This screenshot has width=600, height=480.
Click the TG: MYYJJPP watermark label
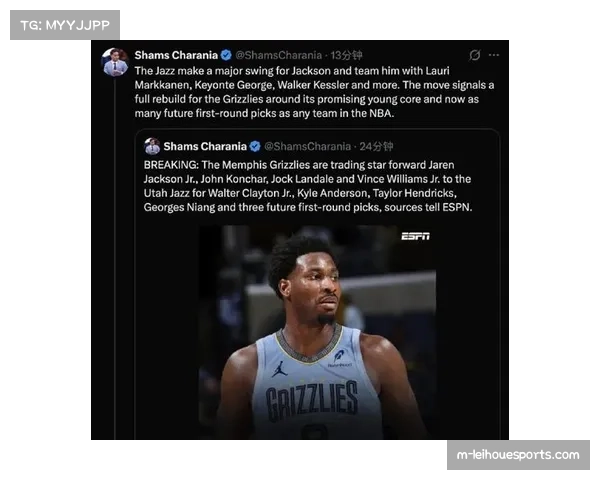click(64, 24)
